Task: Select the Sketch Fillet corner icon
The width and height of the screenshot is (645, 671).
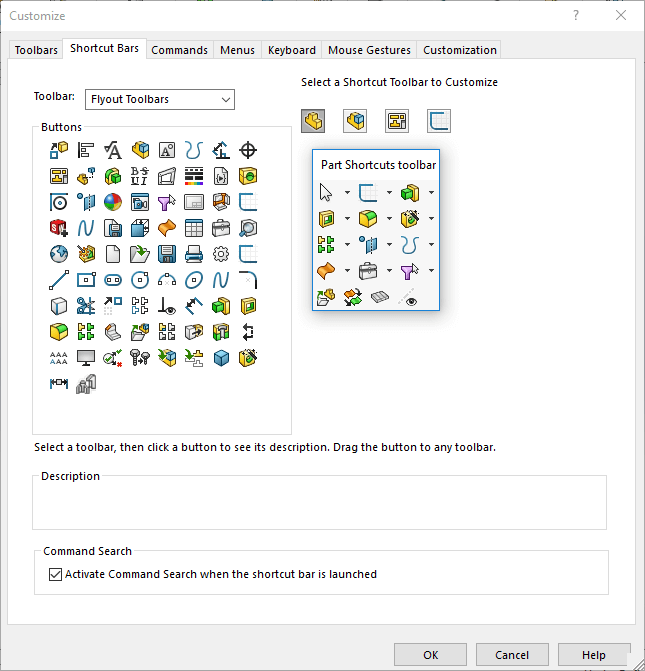Action: [x=248, y=280]
